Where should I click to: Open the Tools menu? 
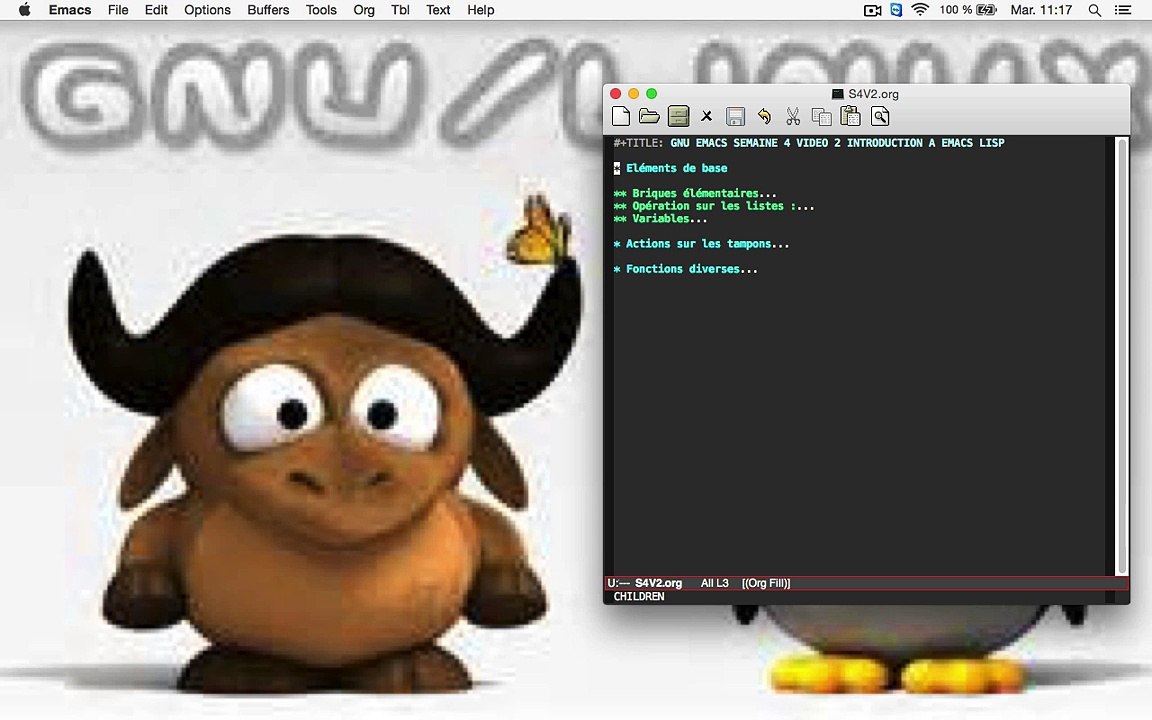point(321,10)
